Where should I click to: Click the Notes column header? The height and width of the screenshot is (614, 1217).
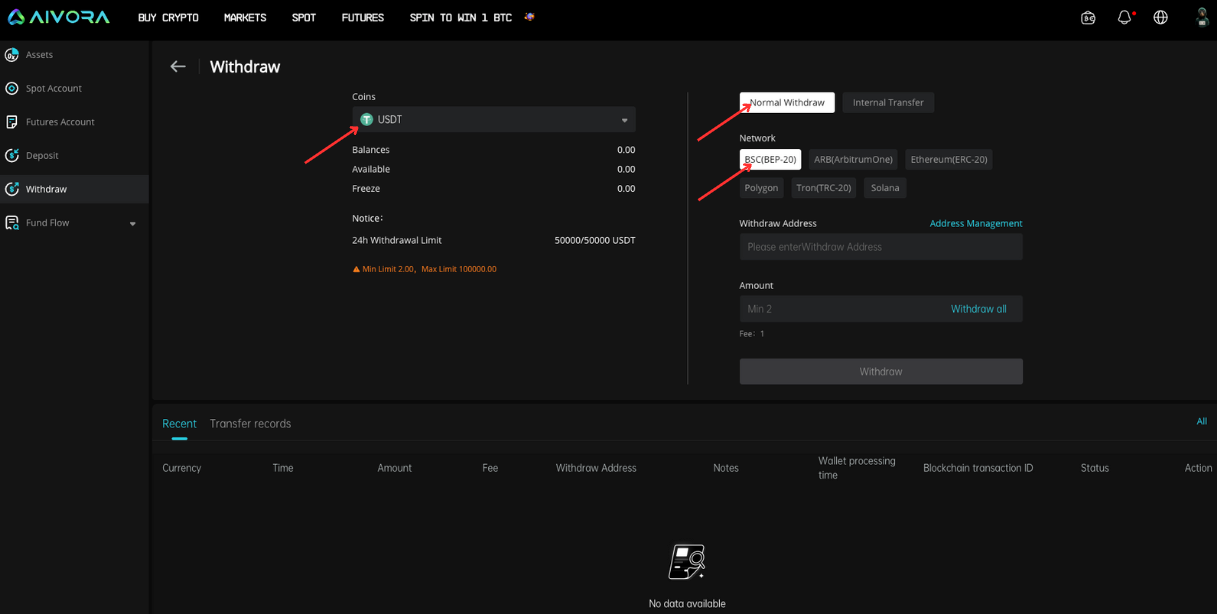point(726,468)
